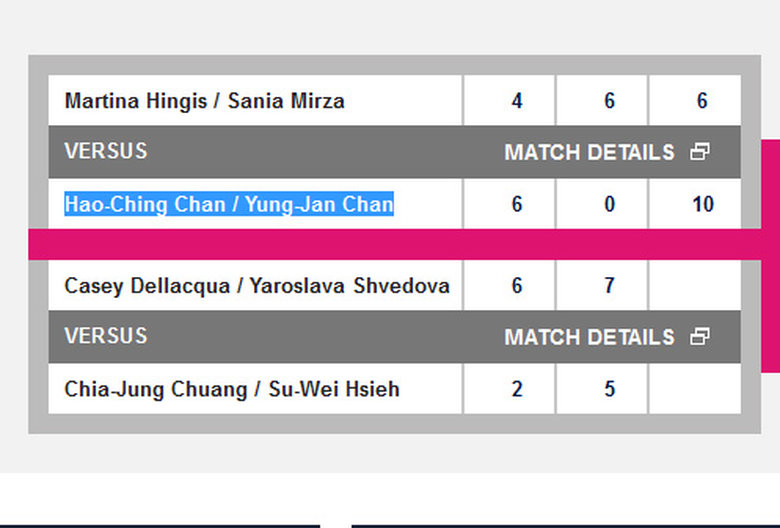Image resolution: width=780 pixels, height=528 pixels.
Task: Click the empty third set cell for Chuang/Hsieh
Action: pos(695,389)
